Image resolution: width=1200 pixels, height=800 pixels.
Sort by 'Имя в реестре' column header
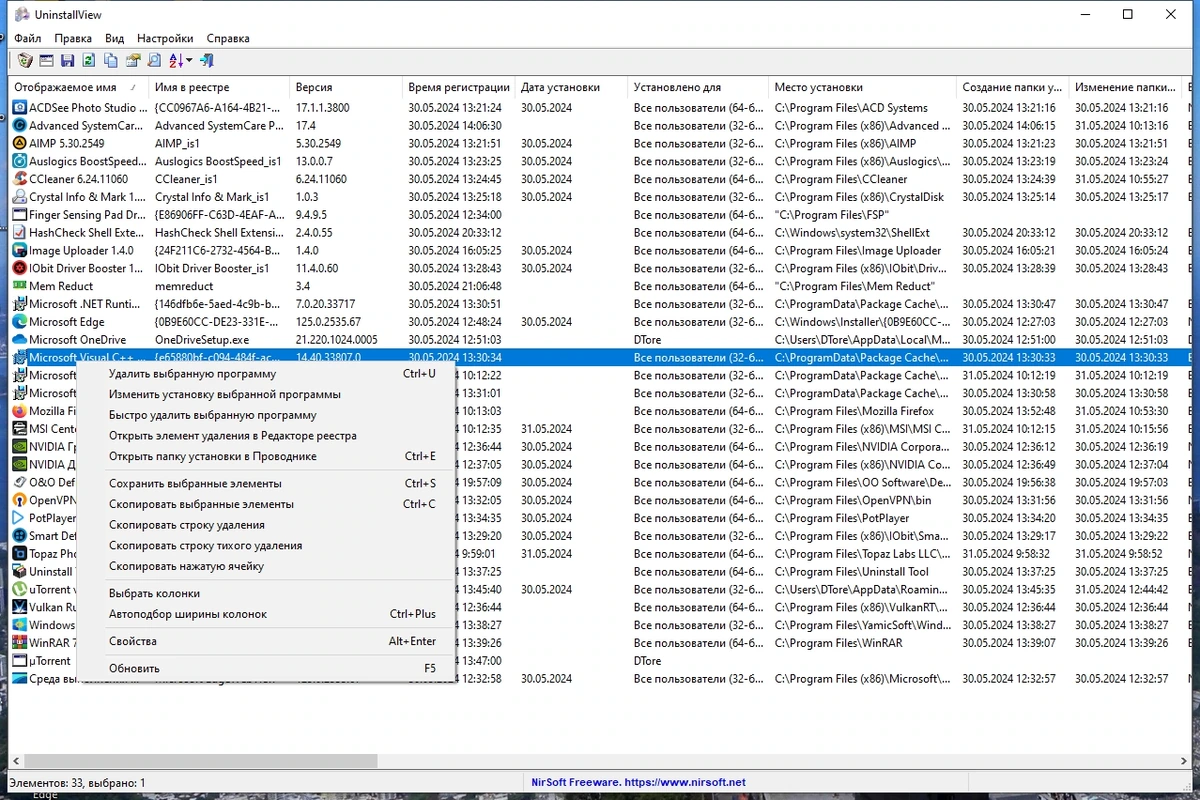pos(219,87)
